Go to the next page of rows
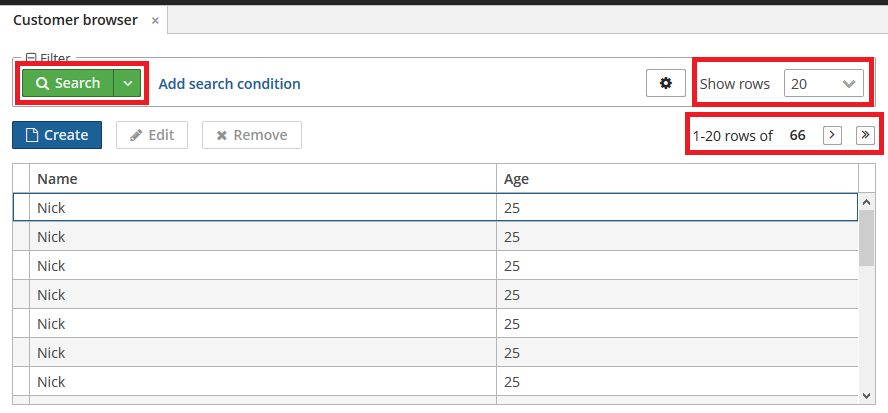This screenshot has width=888, height=413. tap(832, 135)
